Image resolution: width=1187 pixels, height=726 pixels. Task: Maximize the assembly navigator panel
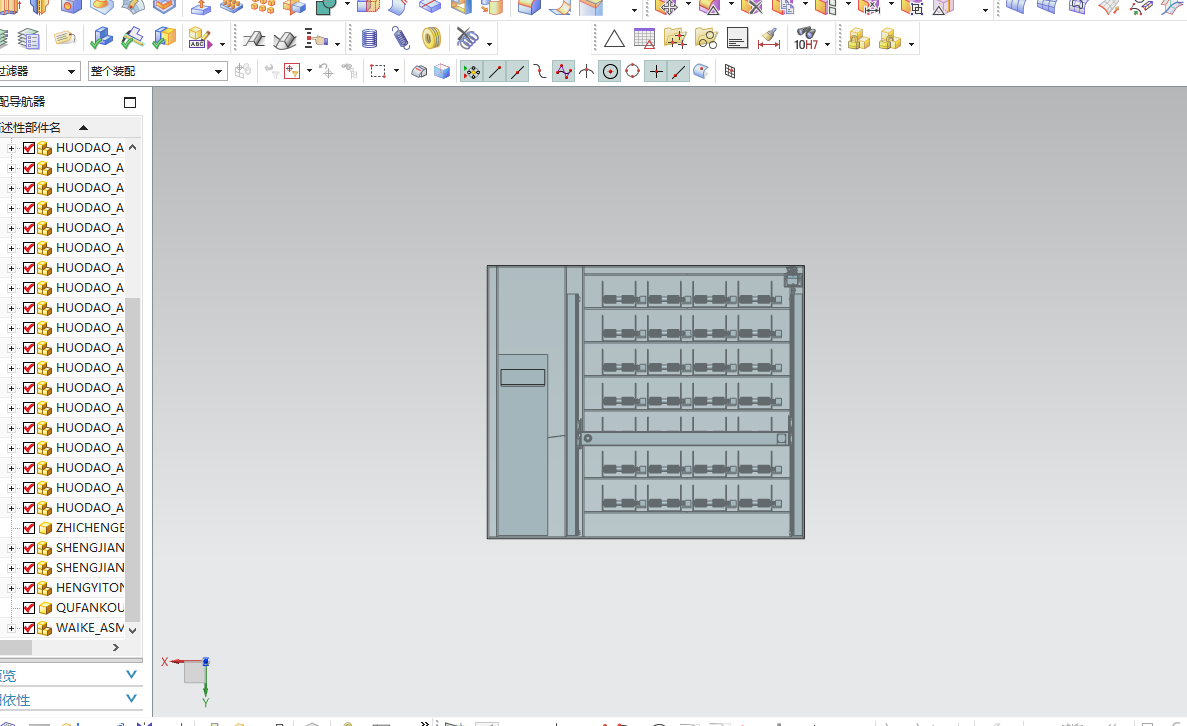point(130,102)
